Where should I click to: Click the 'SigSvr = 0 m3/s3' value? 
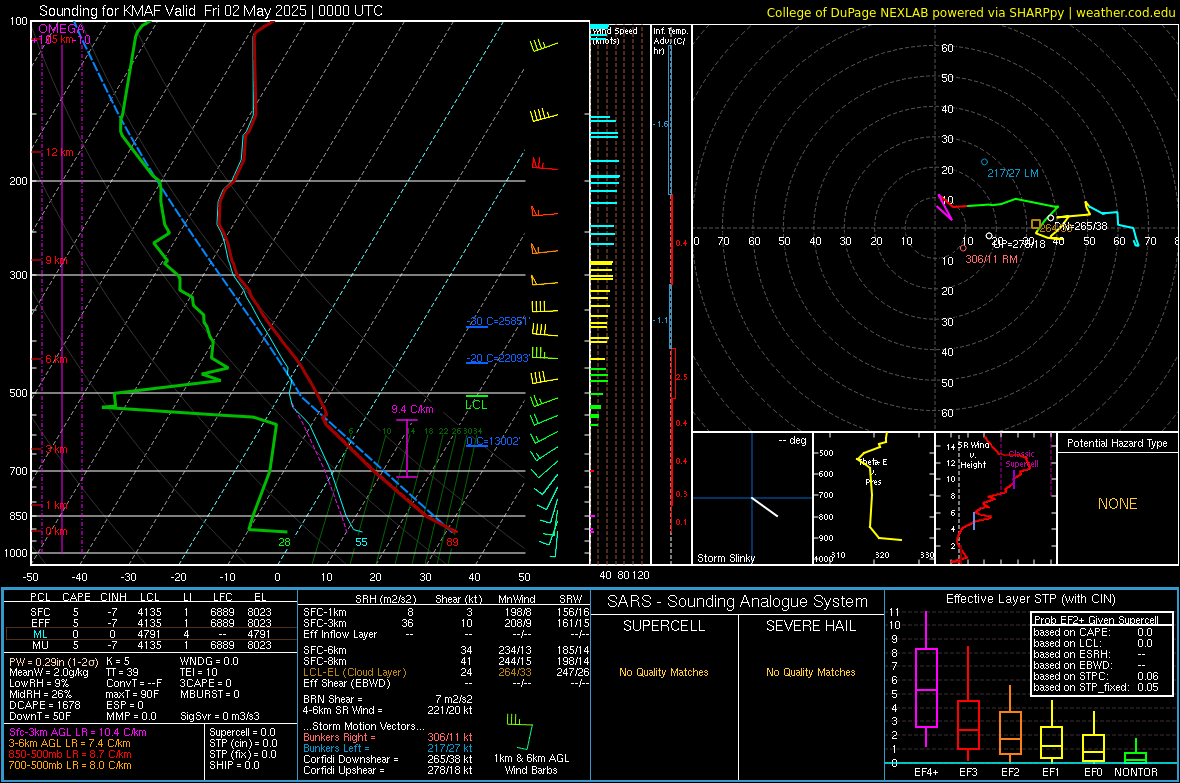click(220, 717)
